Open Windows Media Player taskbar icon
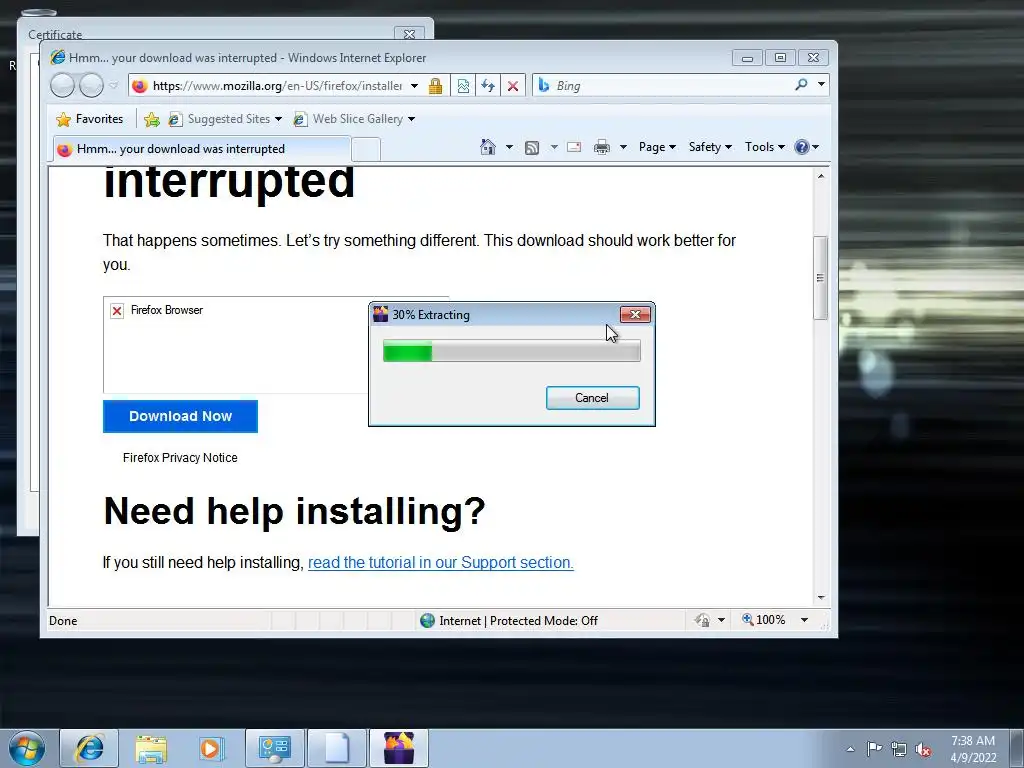Viewport: 1024px width, 768px height. coord(212,748)
